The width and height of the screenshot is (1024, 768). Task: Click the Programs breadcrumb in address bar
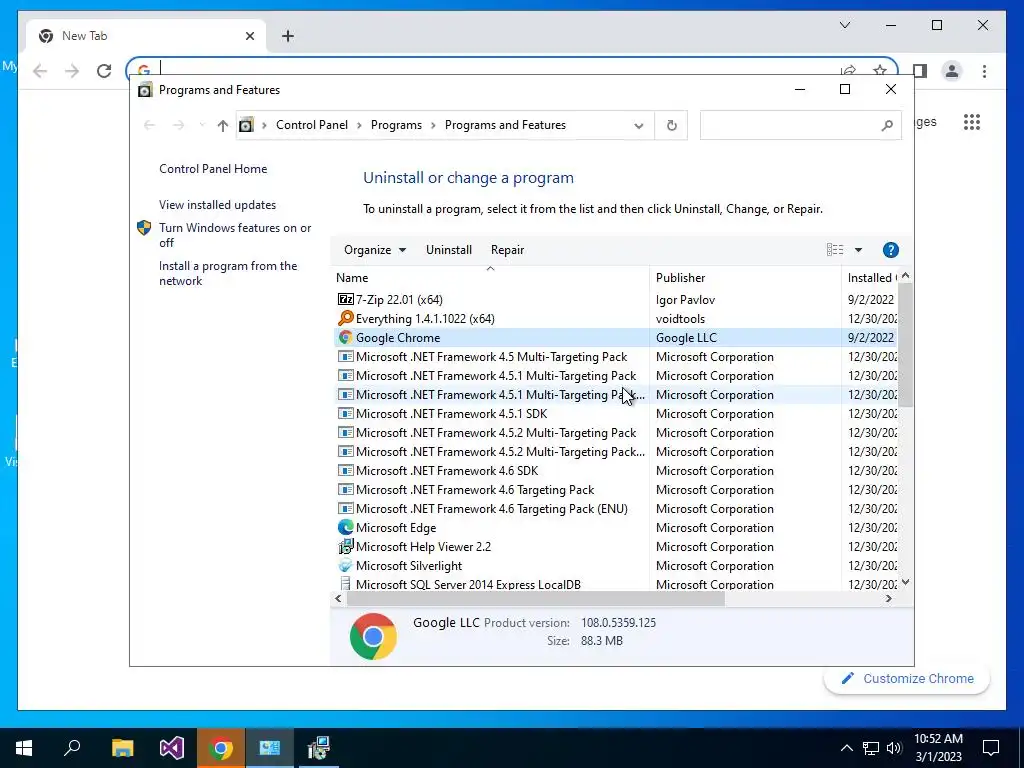coord(396,125)
